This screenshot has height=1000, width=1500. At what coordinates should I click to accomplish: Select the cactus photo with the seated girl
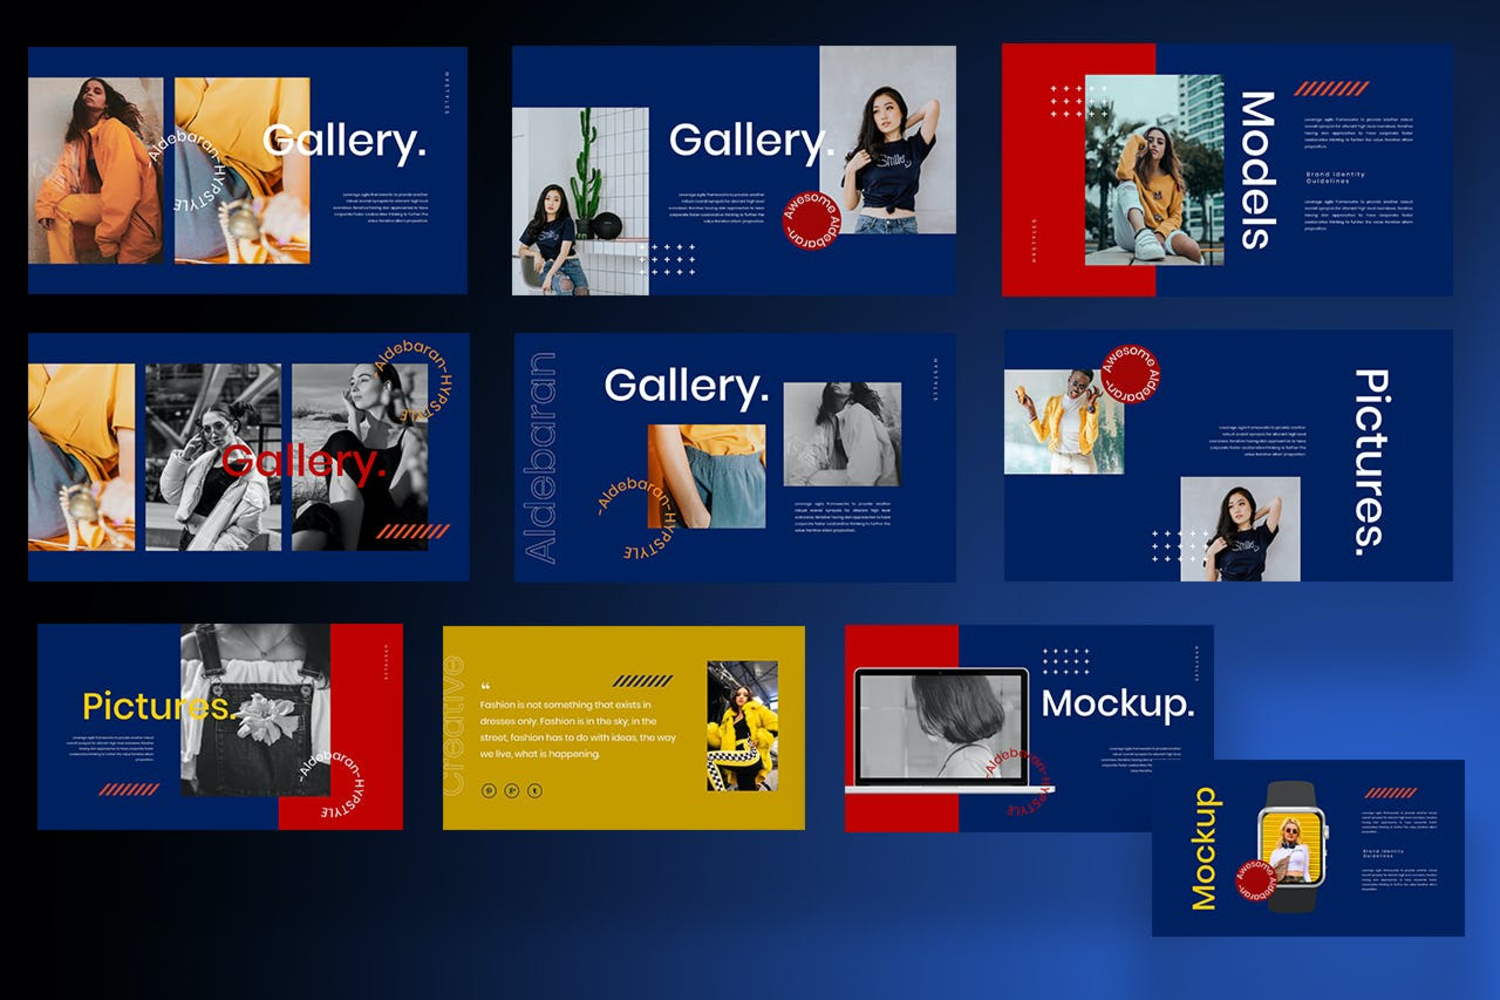click(x=580, y=201)
